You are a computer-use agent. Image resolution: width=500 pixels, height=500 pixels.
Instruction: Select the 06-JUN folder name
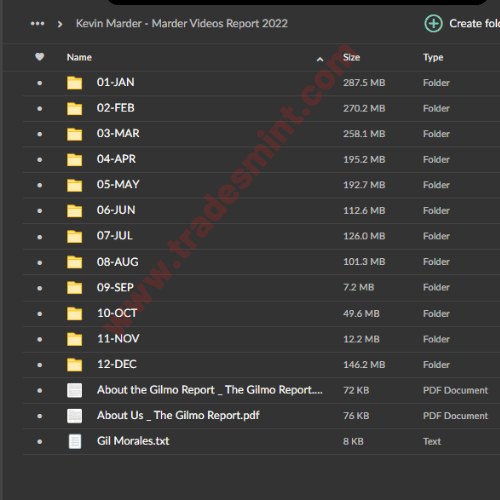[x=116, y=210]
